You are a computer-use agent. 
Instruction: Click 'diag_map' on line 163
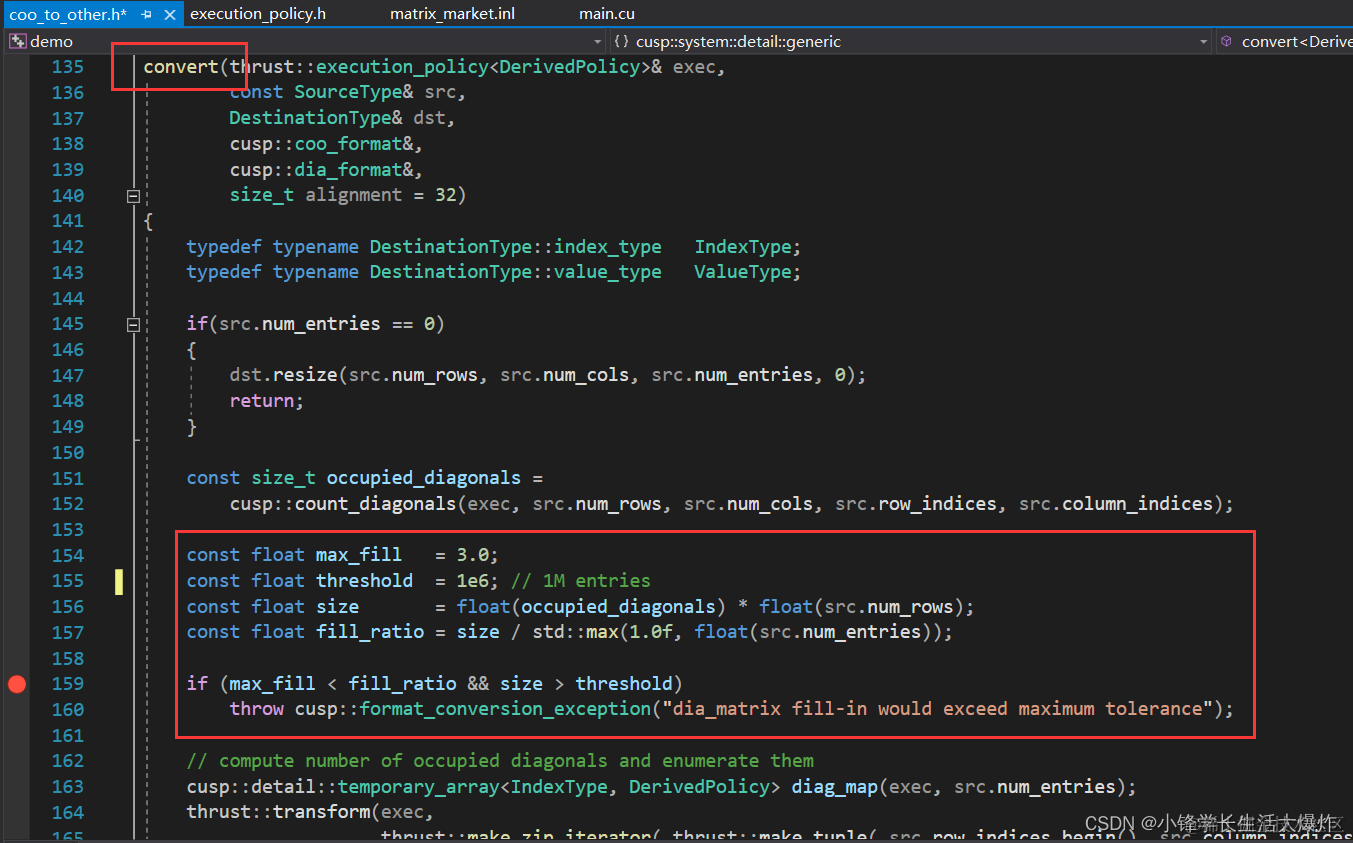(835, 787)
